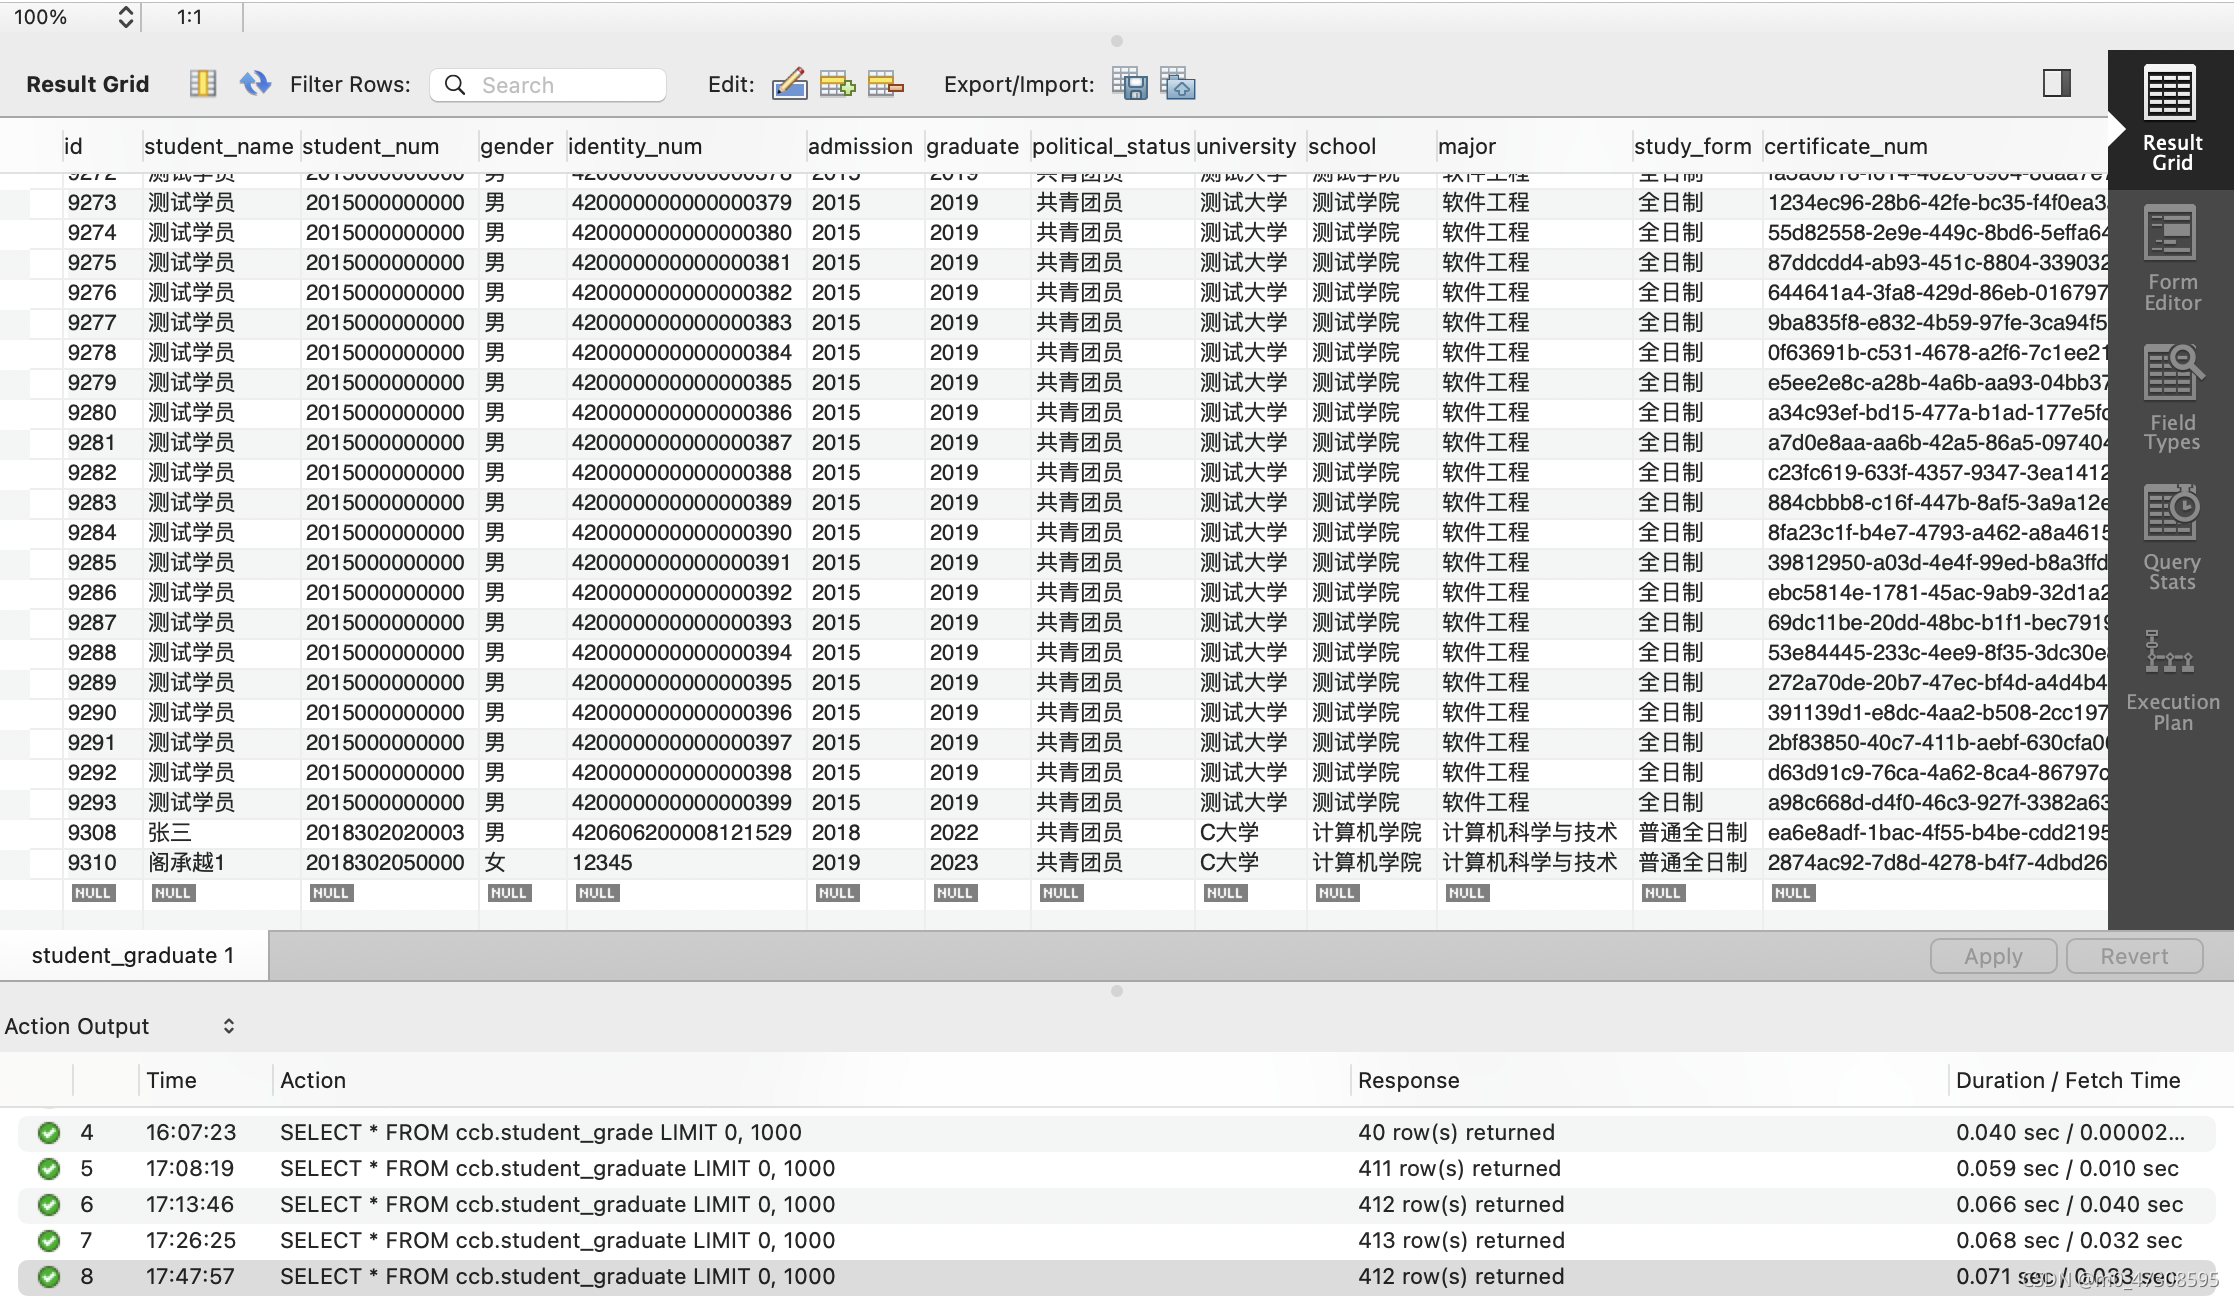Screen dimensions: 2234x1300
Task: Export recordset to external file icon
Action: point(1130,84)
